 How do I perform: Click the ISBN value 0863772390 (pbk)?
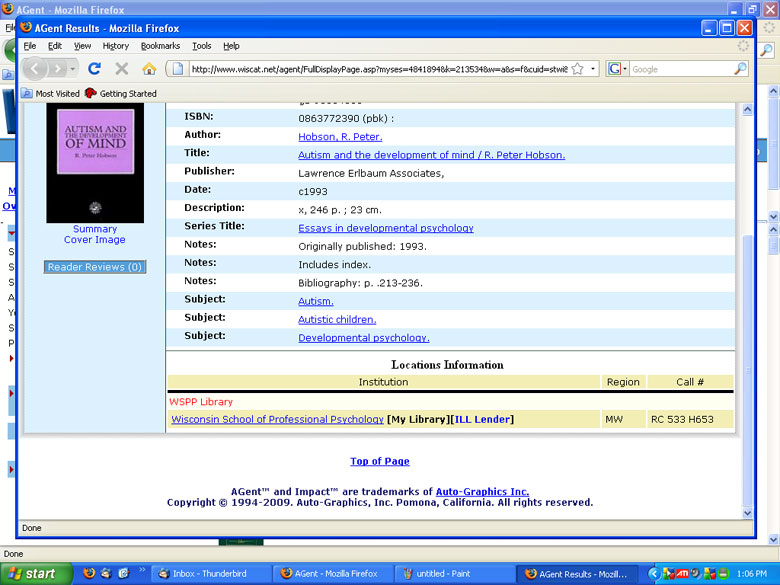click(346, 118)
